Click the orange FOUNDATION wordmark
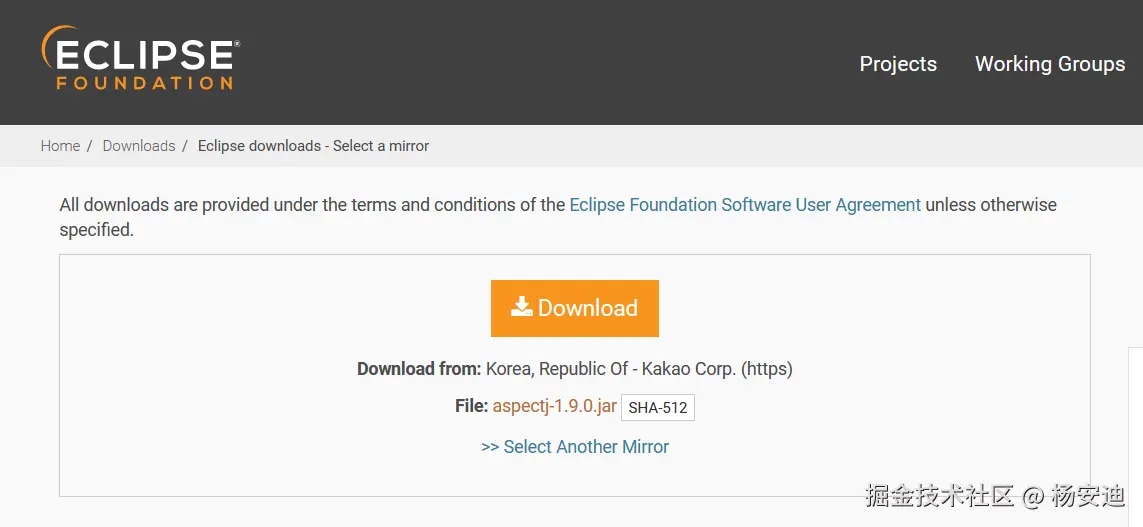1143x527 pixels. pyautogui.click(x=145, y=84)
